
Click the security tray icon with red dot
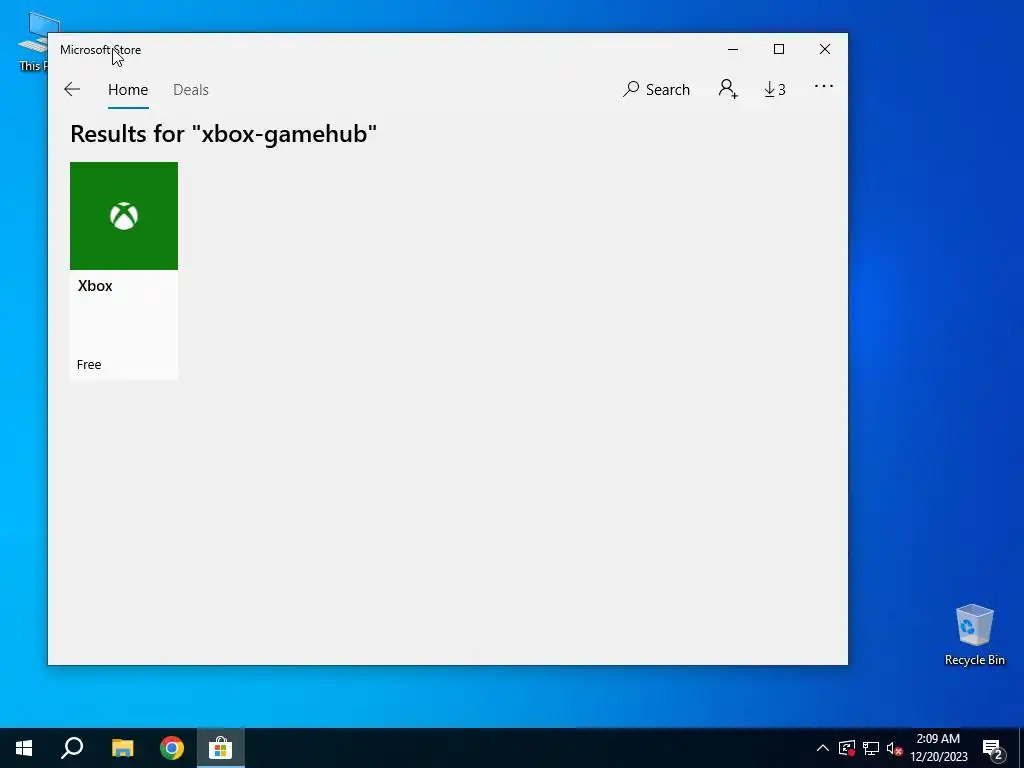[x=847, y=748]
